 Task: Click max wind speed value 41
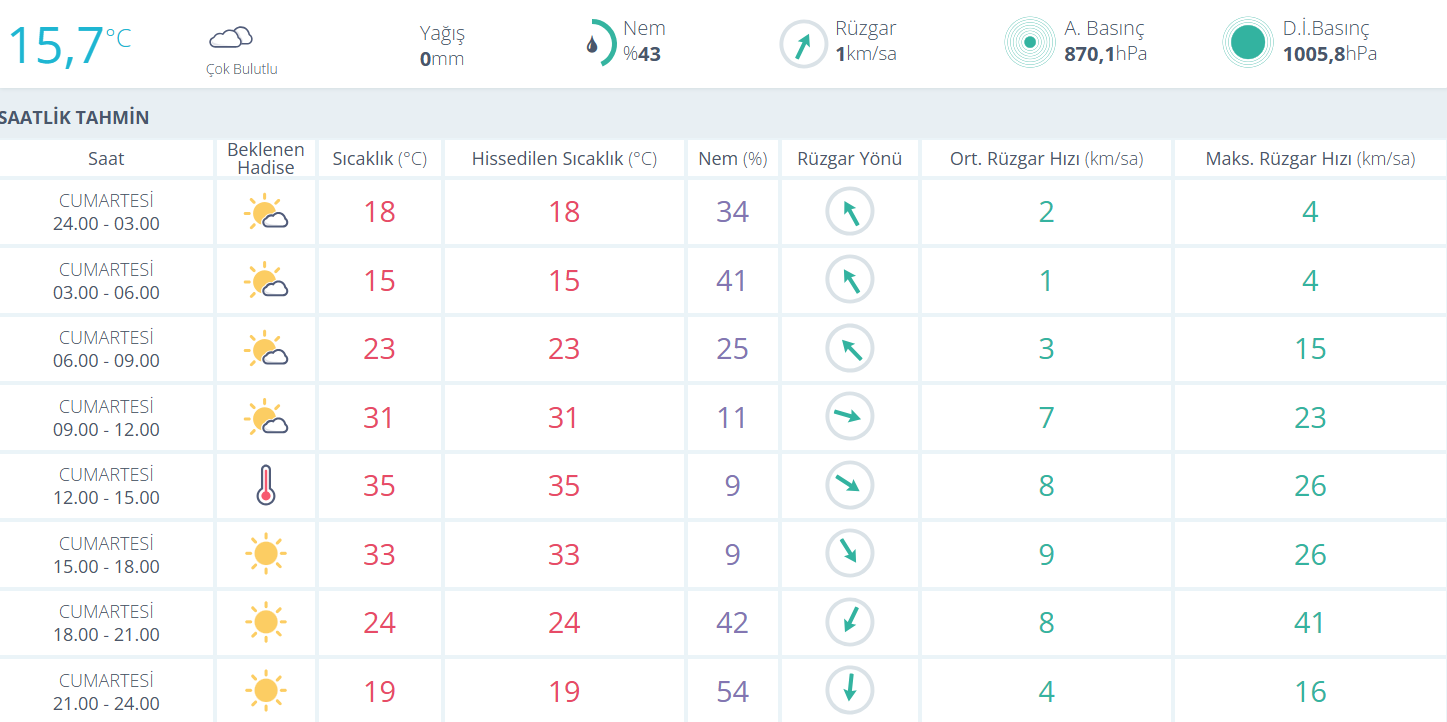click(x=1309, y=623)
